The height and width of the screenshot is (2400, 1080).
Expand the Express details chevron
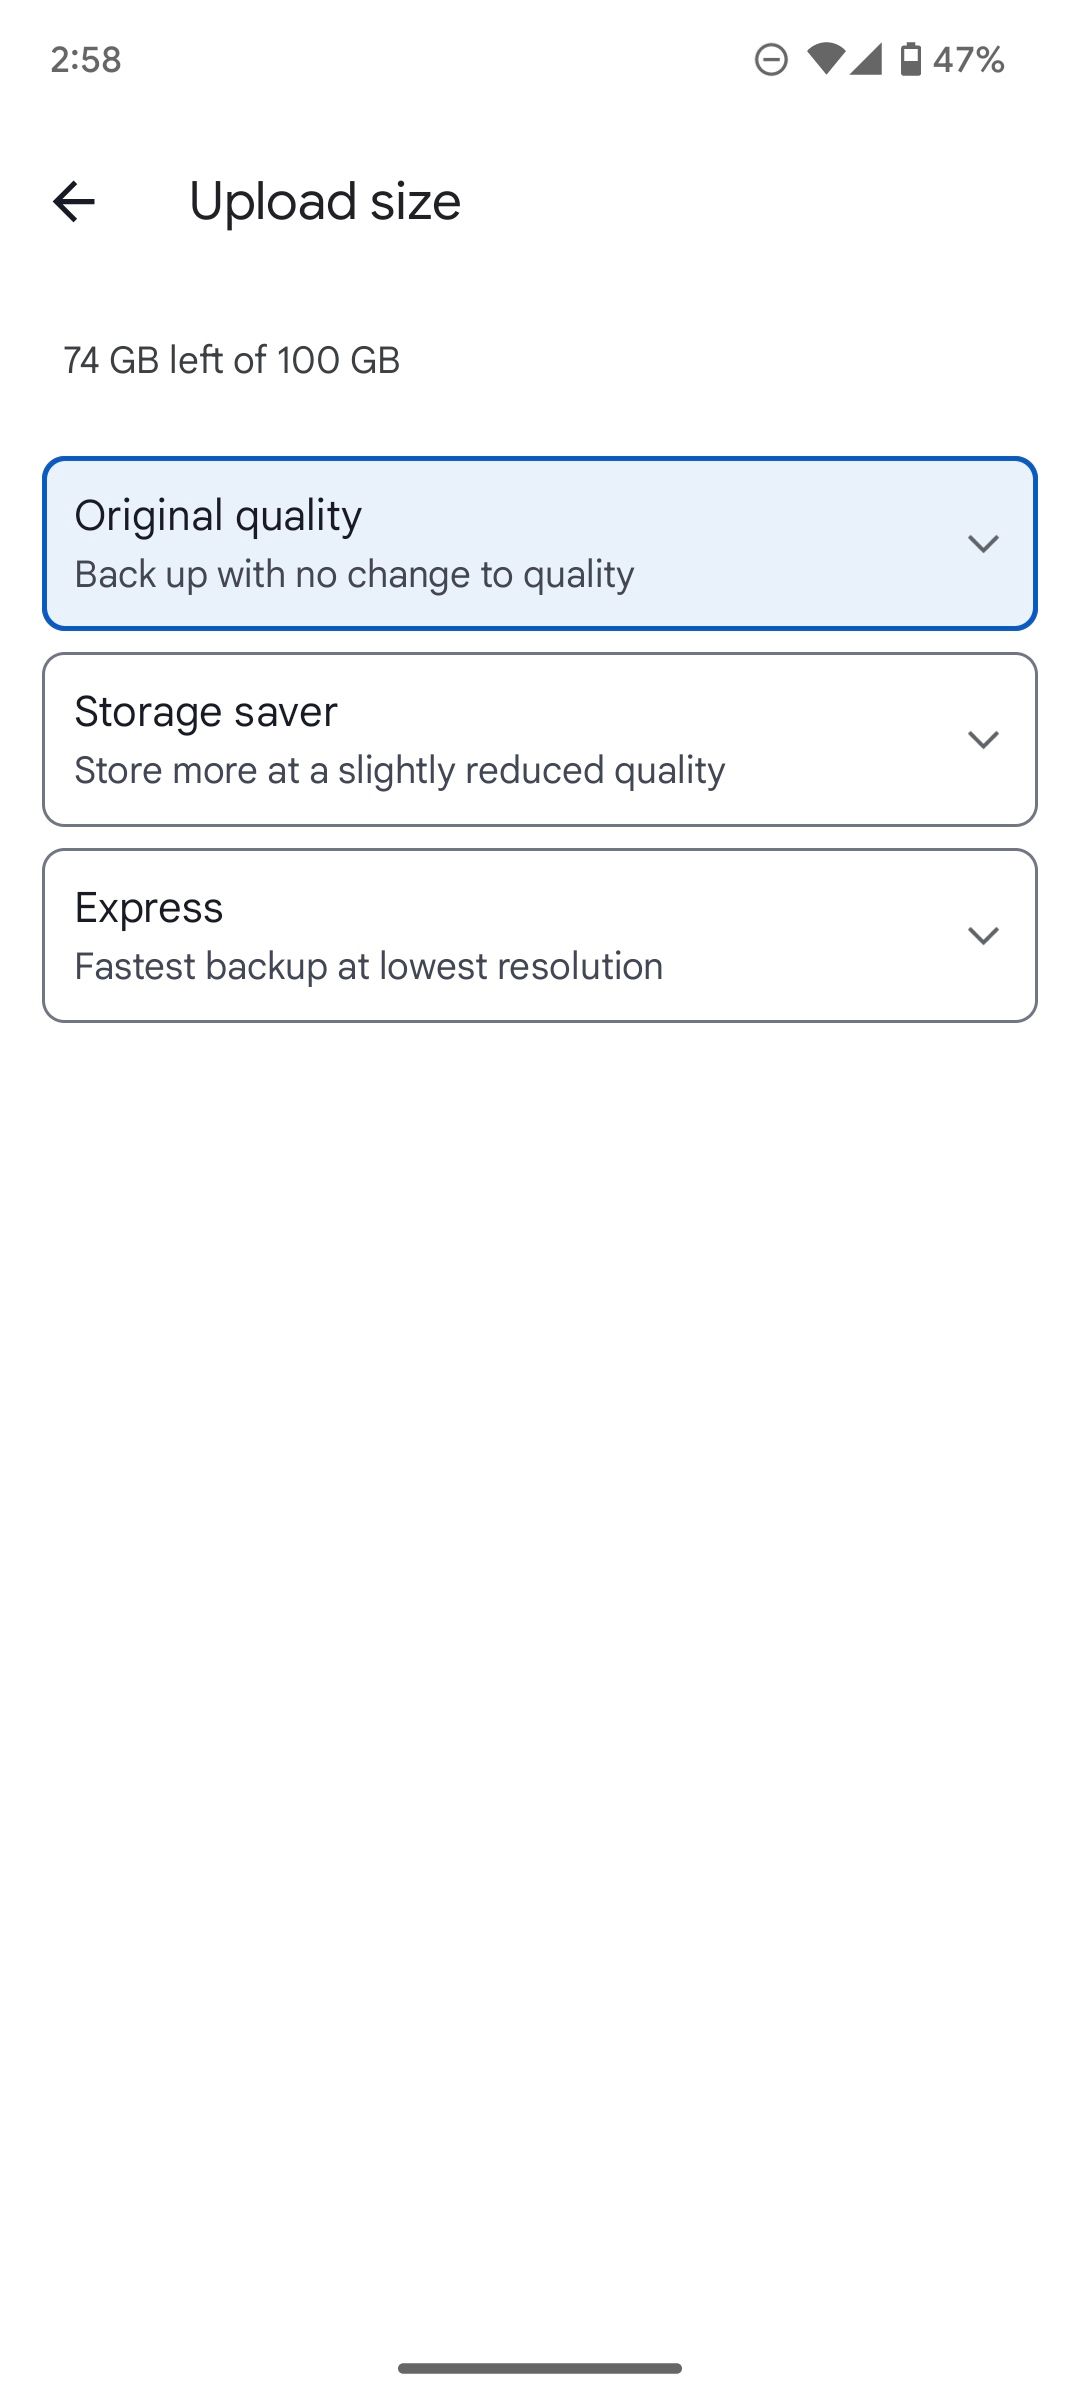point(983,935)
